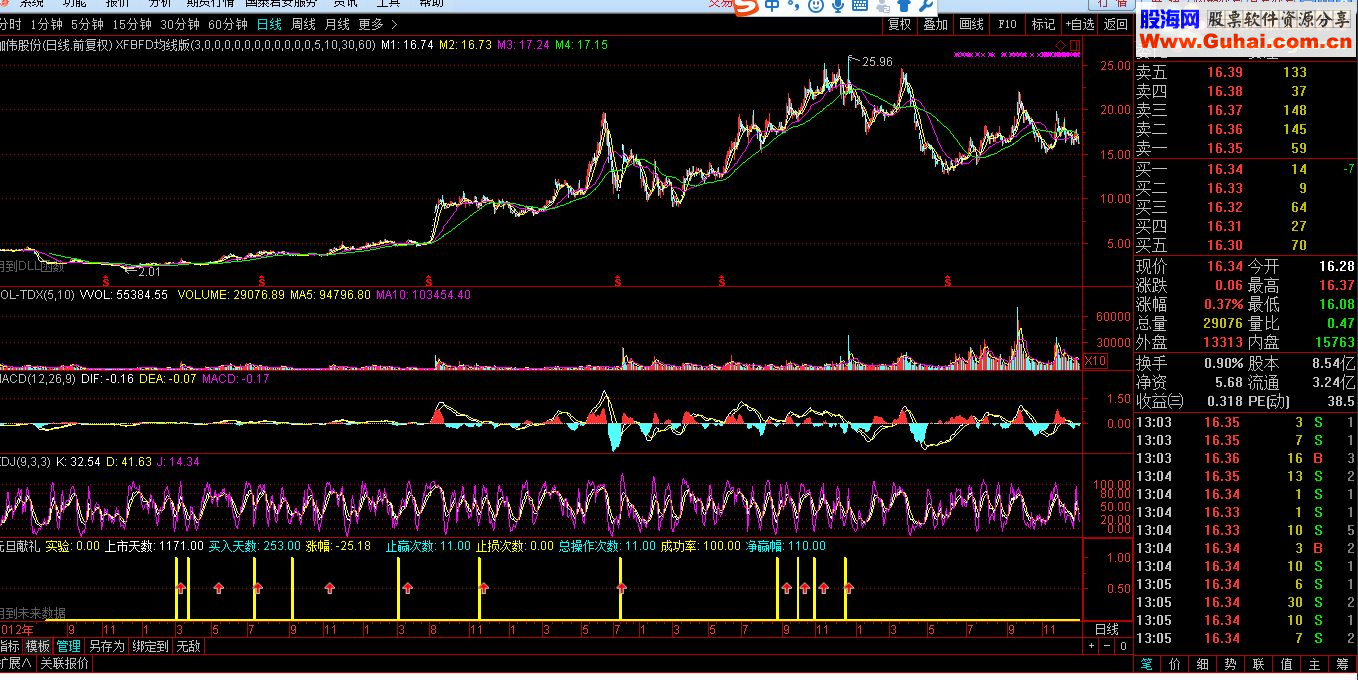The height and width of the screenshot is (680, 1358).
Task: Open the 期货行情 menu
Action: [210, 4]
